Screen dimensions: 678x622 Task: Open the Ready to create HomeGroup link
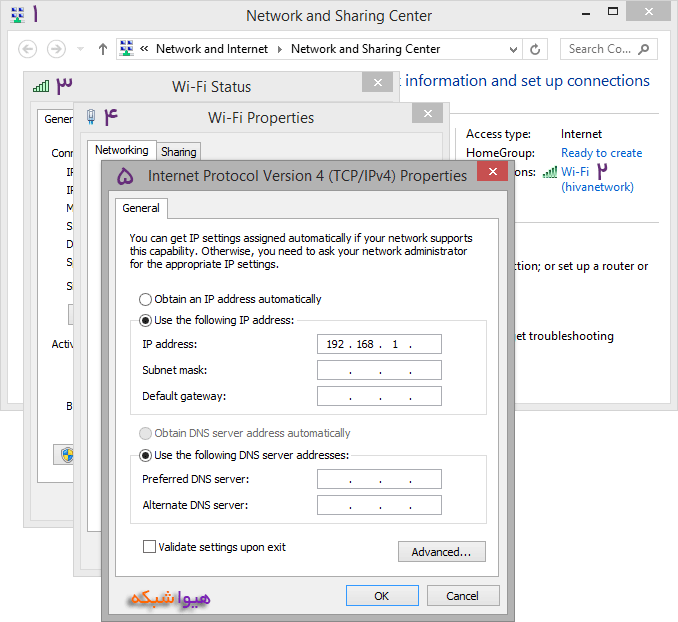click(601, 153)
